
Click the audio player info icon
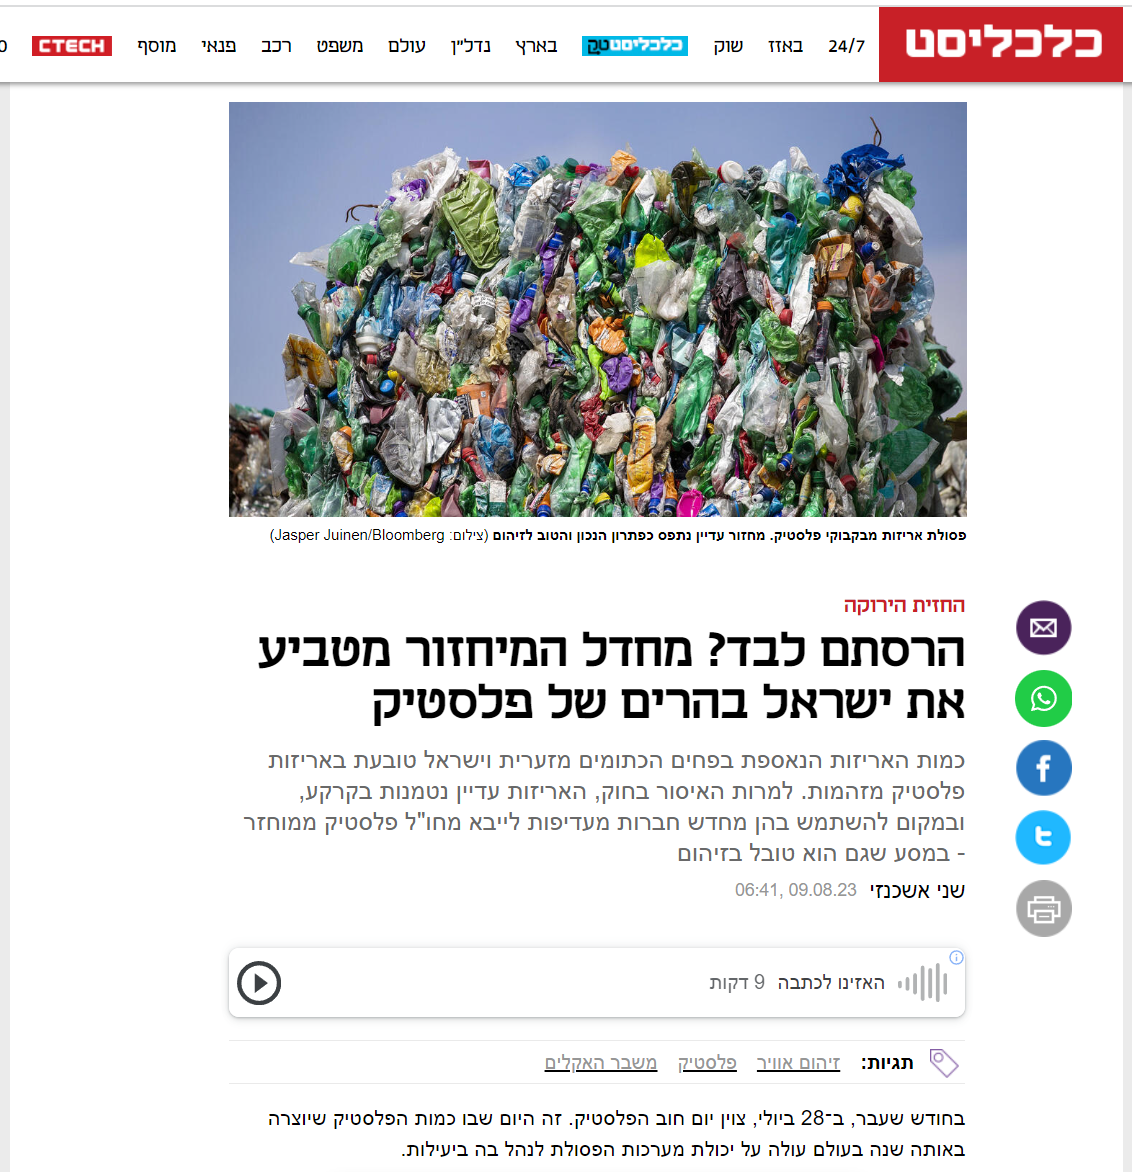[956, 957]
